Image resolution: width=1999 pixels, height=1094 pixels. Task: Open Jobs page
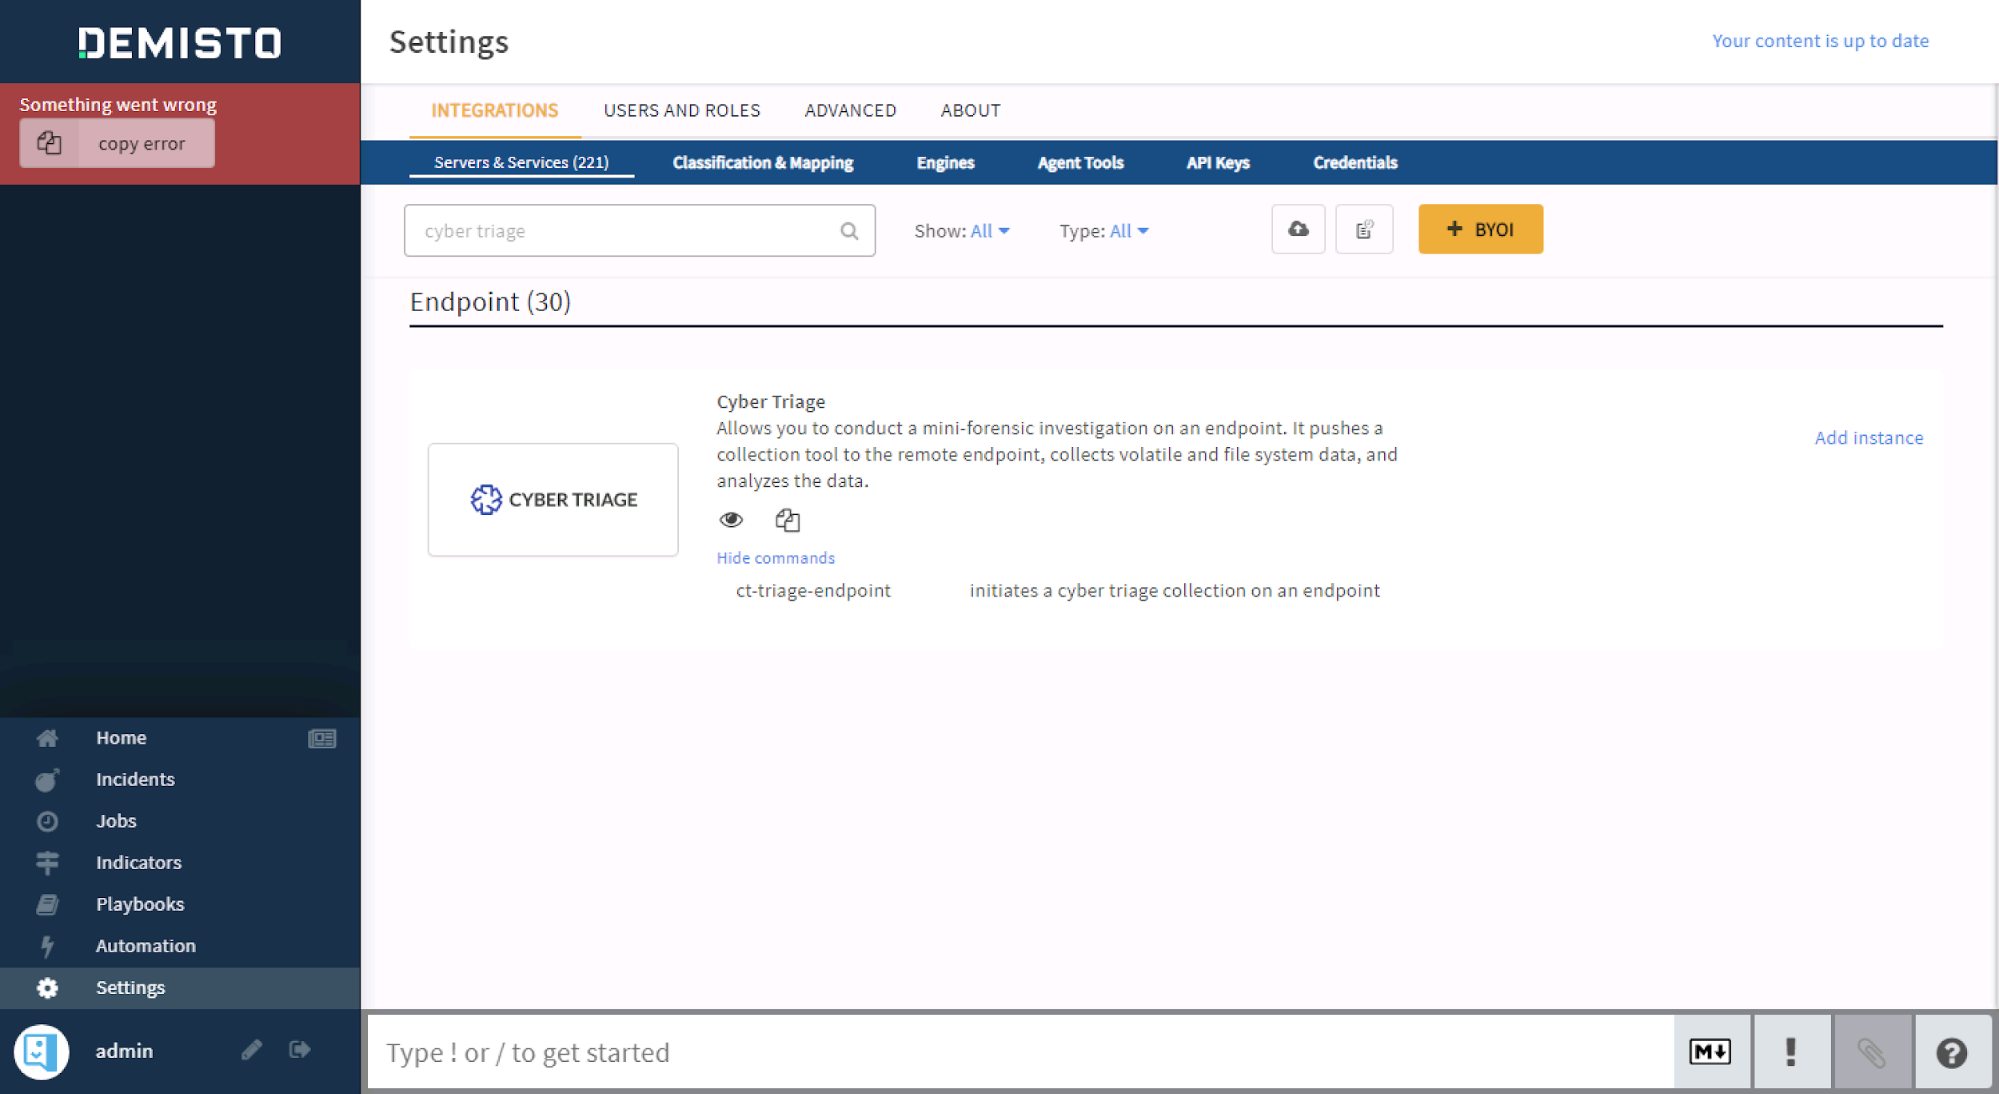(116, 821)
